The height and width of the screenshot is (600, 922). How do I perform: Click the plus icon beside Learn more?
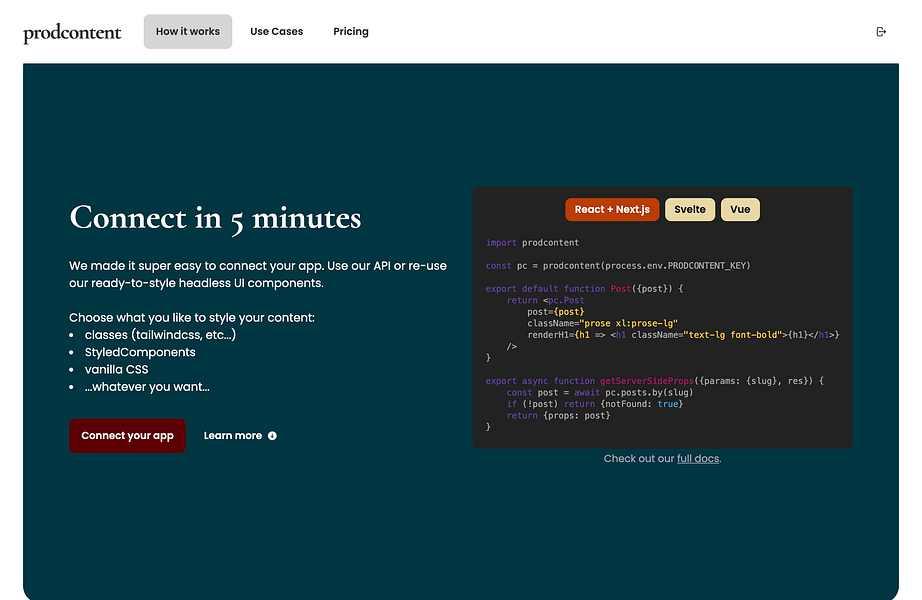pyautogui.click(x=272, y=436)
